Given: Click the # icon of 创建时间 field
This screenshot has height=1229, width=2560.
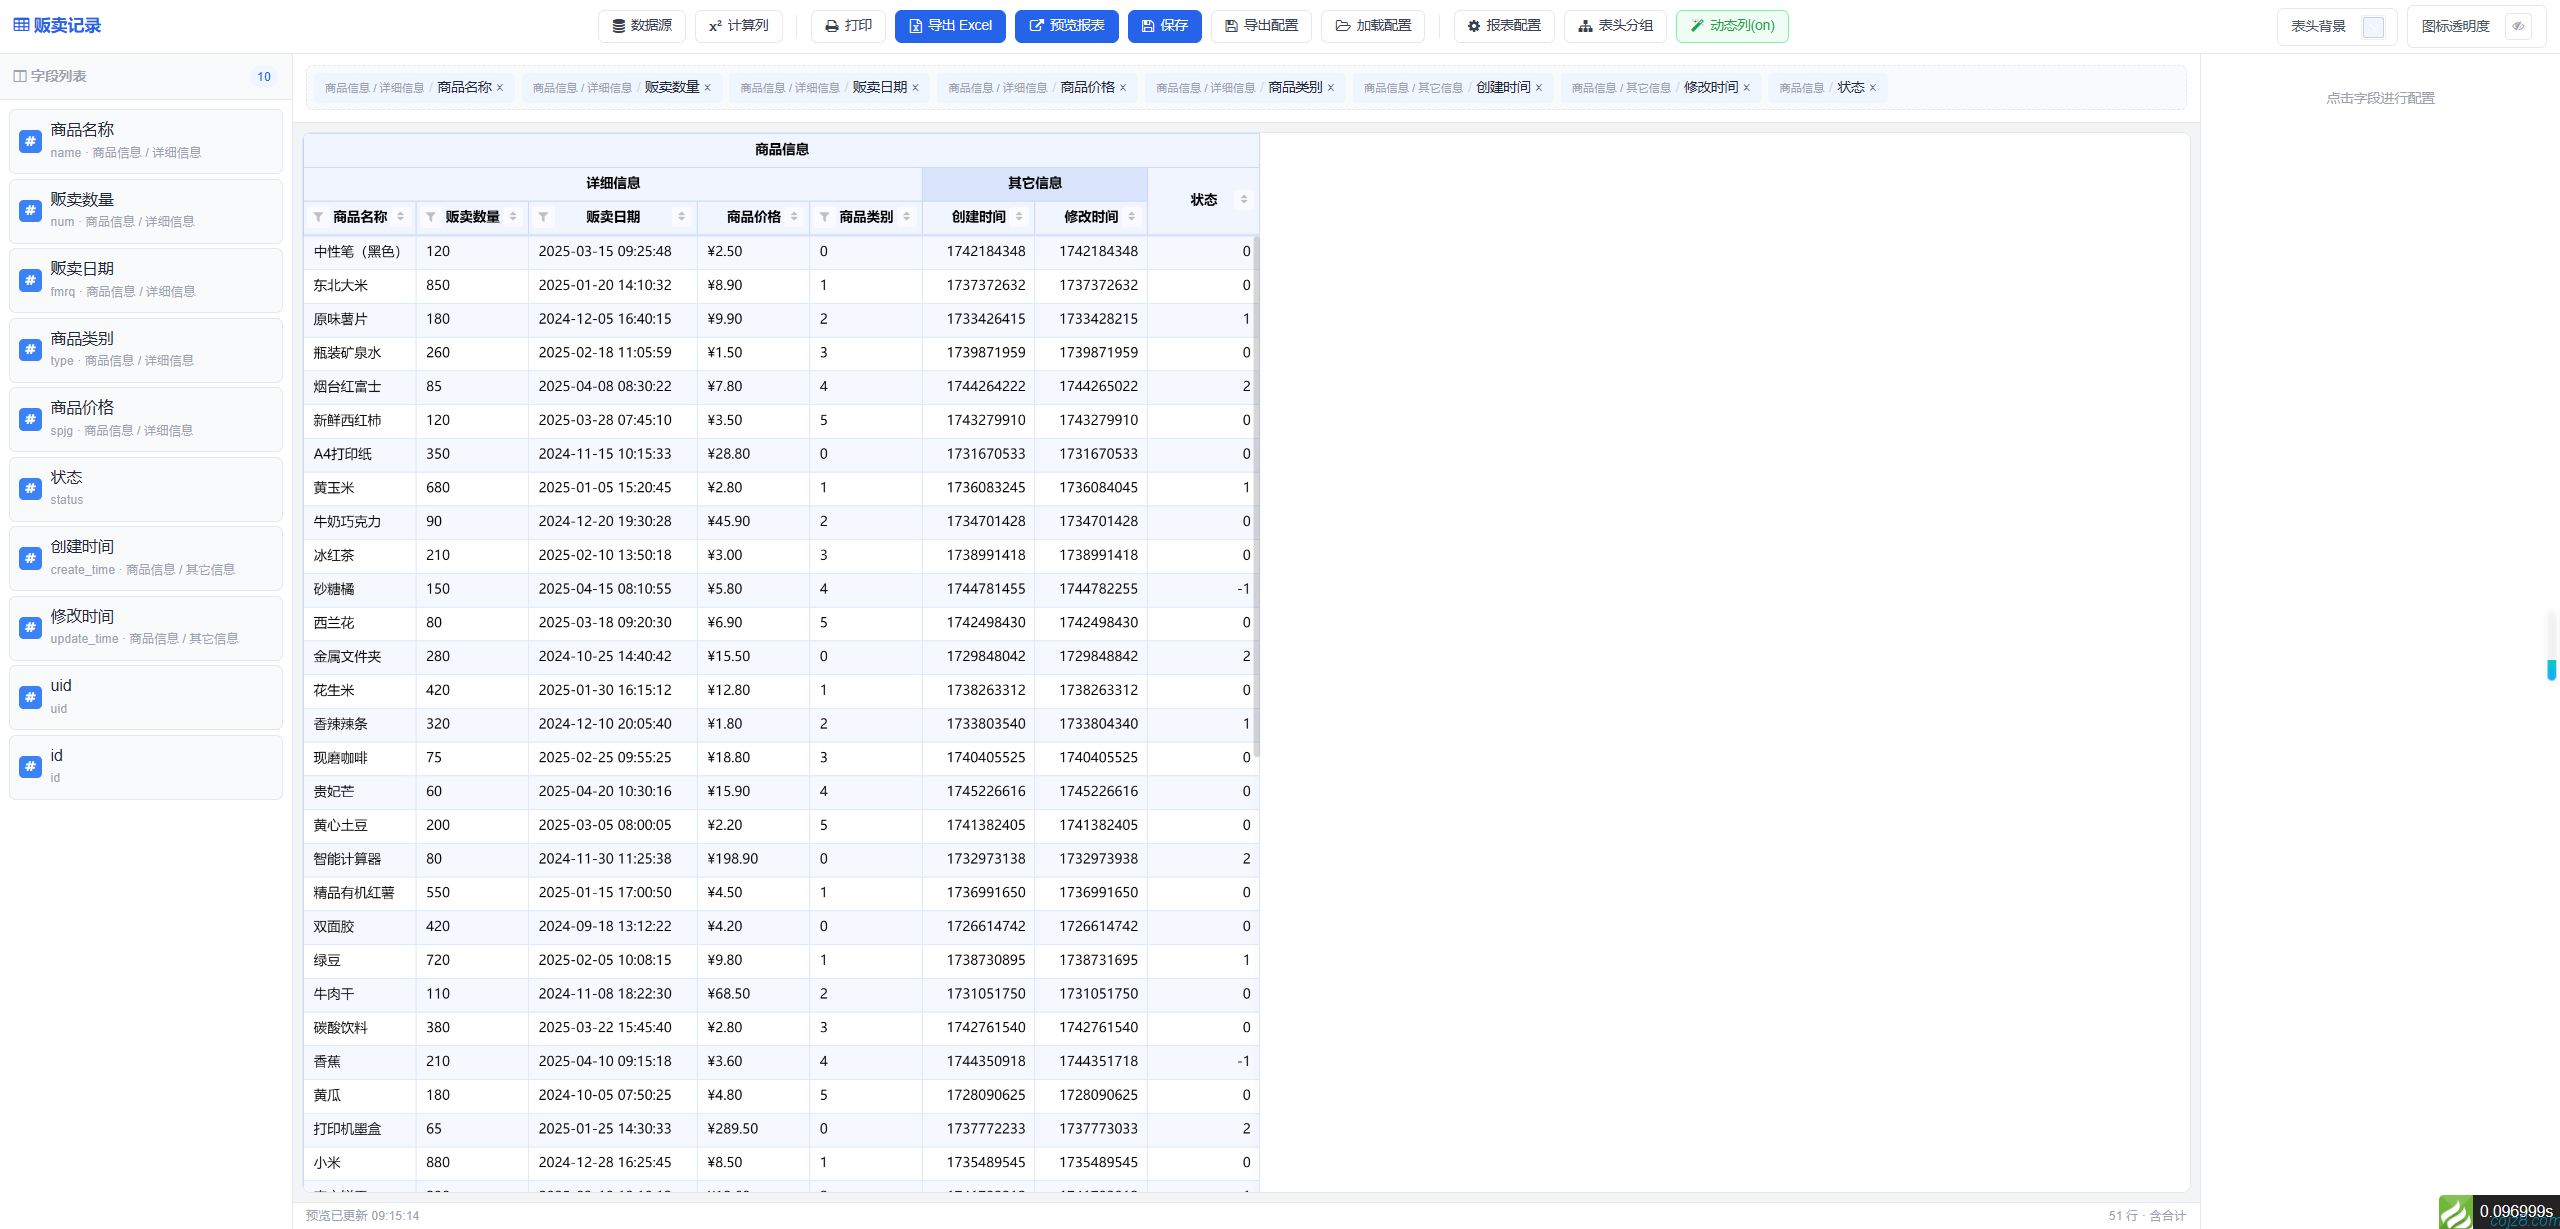Looking at the screenshot, I should (x=30, y=558).
